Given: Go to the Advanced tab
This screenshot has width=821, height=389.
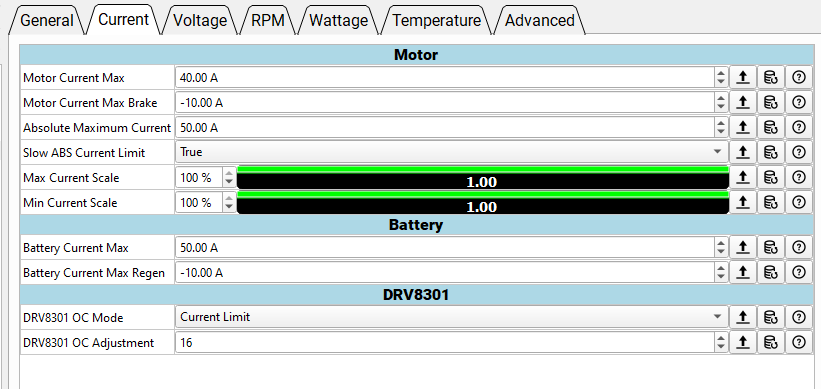Looking at the screenshot, I should pyautogui.click(x=539, y=20).
